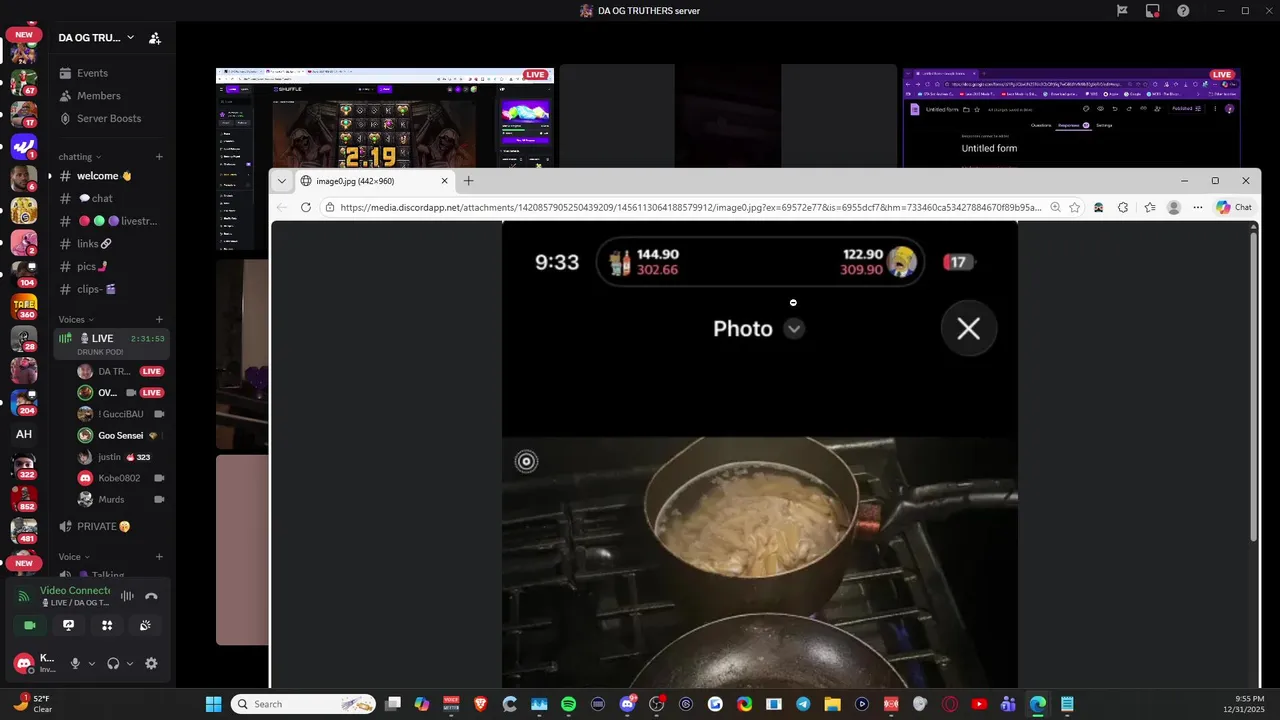Toggle noise suppression waveform icon
1280x720 pixels.
click(x=127, y=596)
